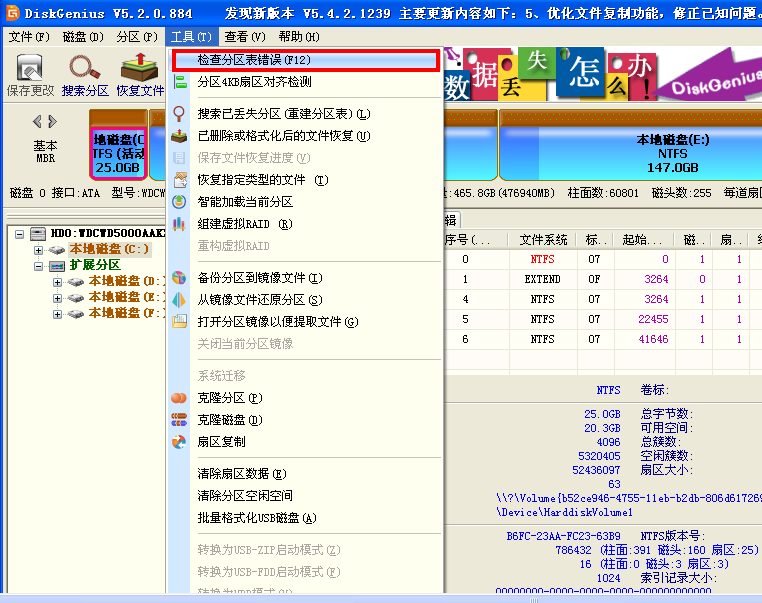This screenshot has width=762, height=603.
Task: Select 检查分区表错误(F12) menu entry
Action: [x=254, y=60]
